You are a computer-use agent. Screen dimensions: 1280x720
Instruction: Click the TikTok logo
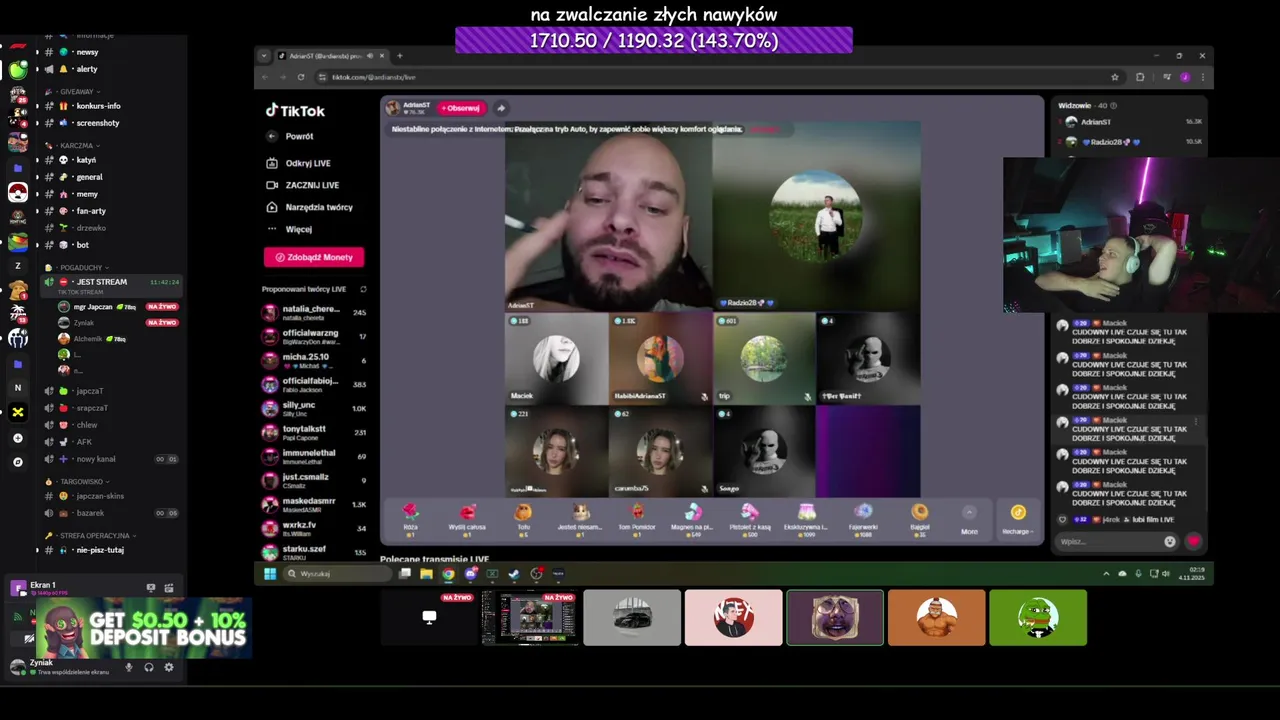295,111
